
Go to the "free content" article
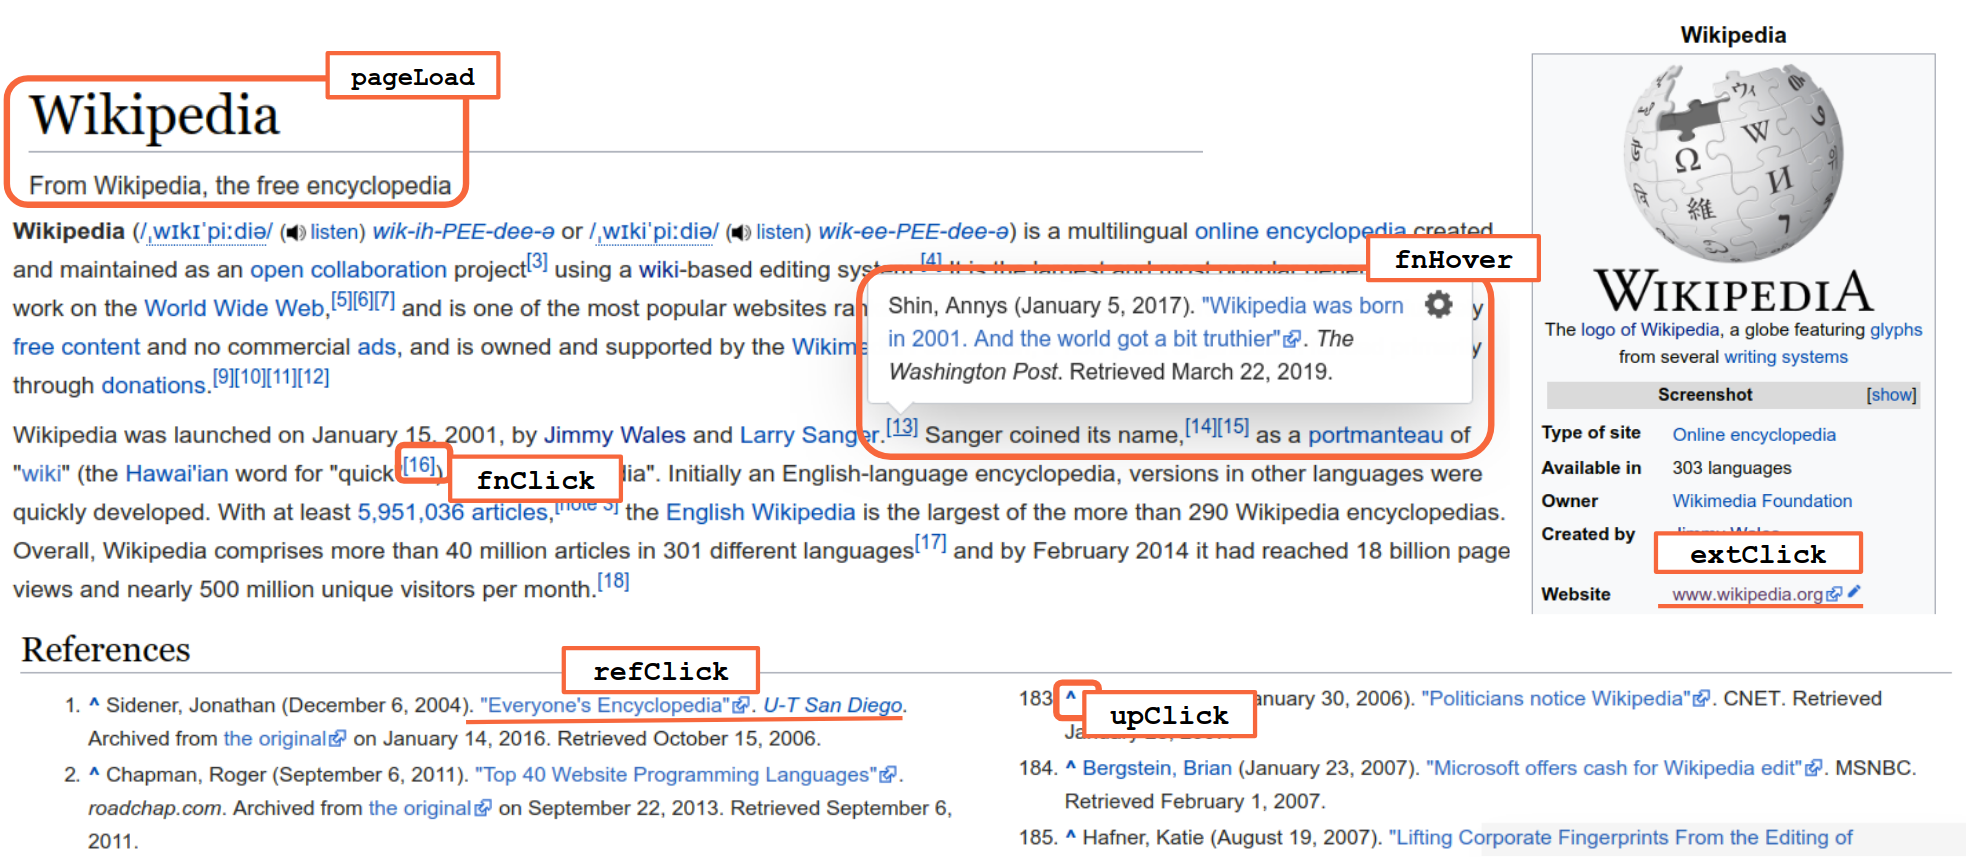coord(76,347)
